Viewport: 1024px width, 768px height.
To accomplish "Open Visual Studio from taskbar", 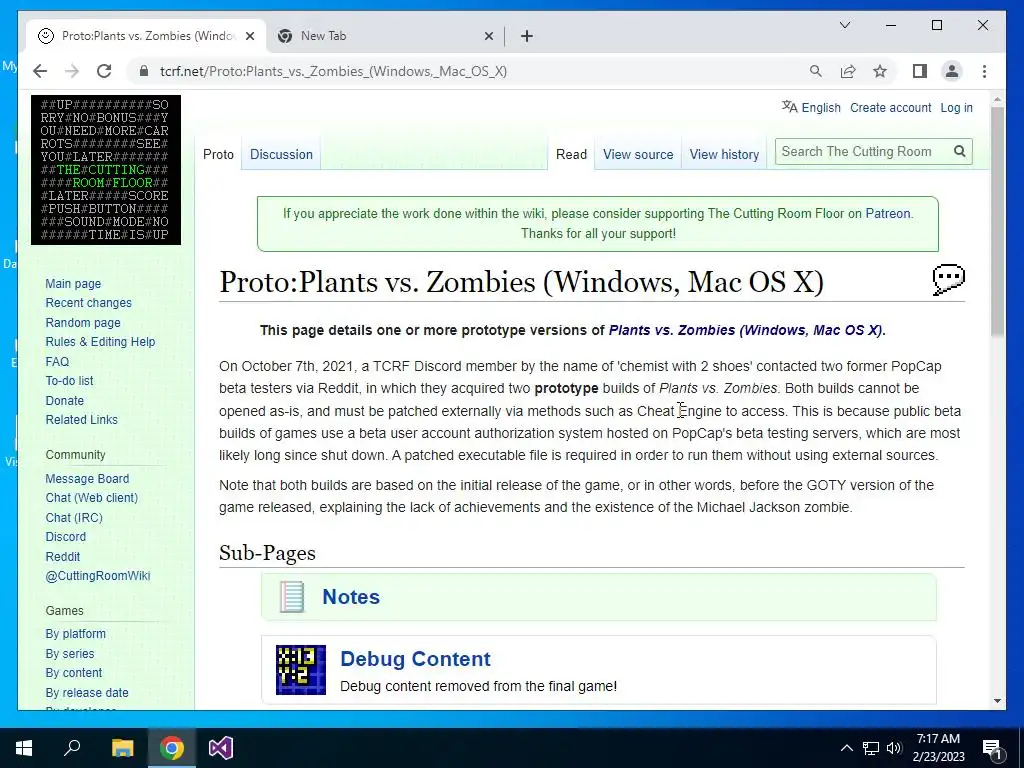I will [221, 748].
